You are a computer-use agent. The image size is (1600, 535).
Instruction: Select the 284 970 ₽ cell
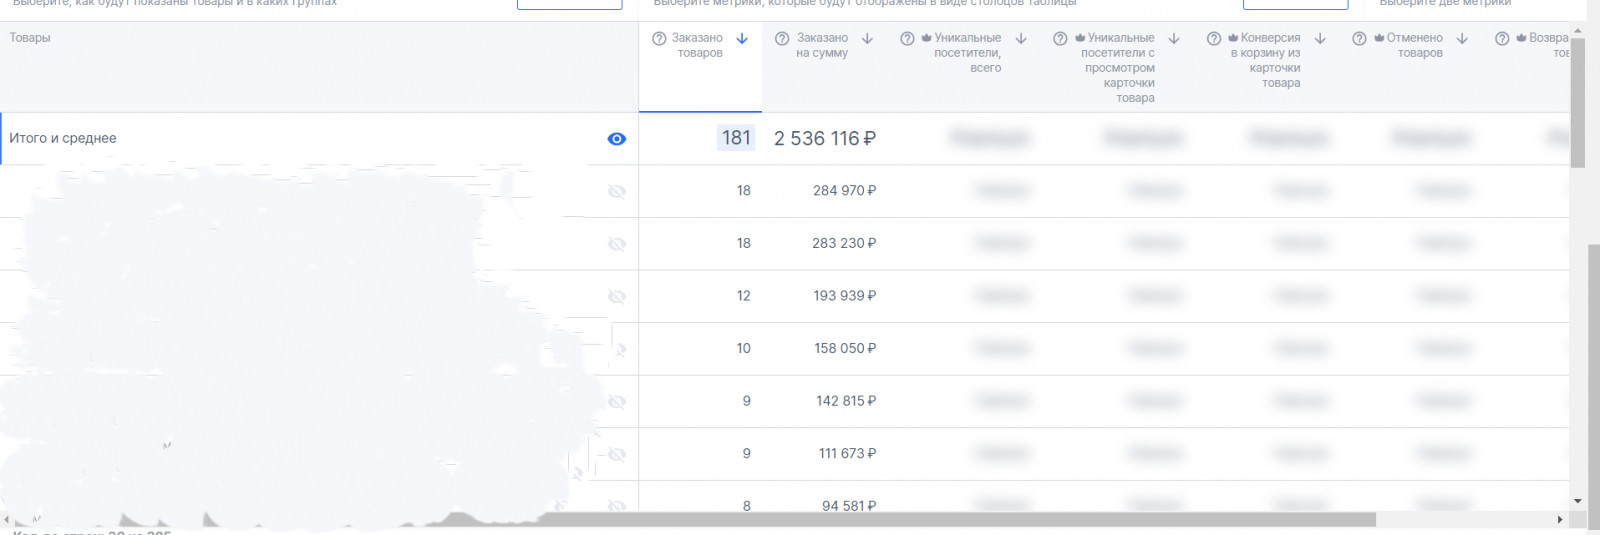tap(844, 190)
